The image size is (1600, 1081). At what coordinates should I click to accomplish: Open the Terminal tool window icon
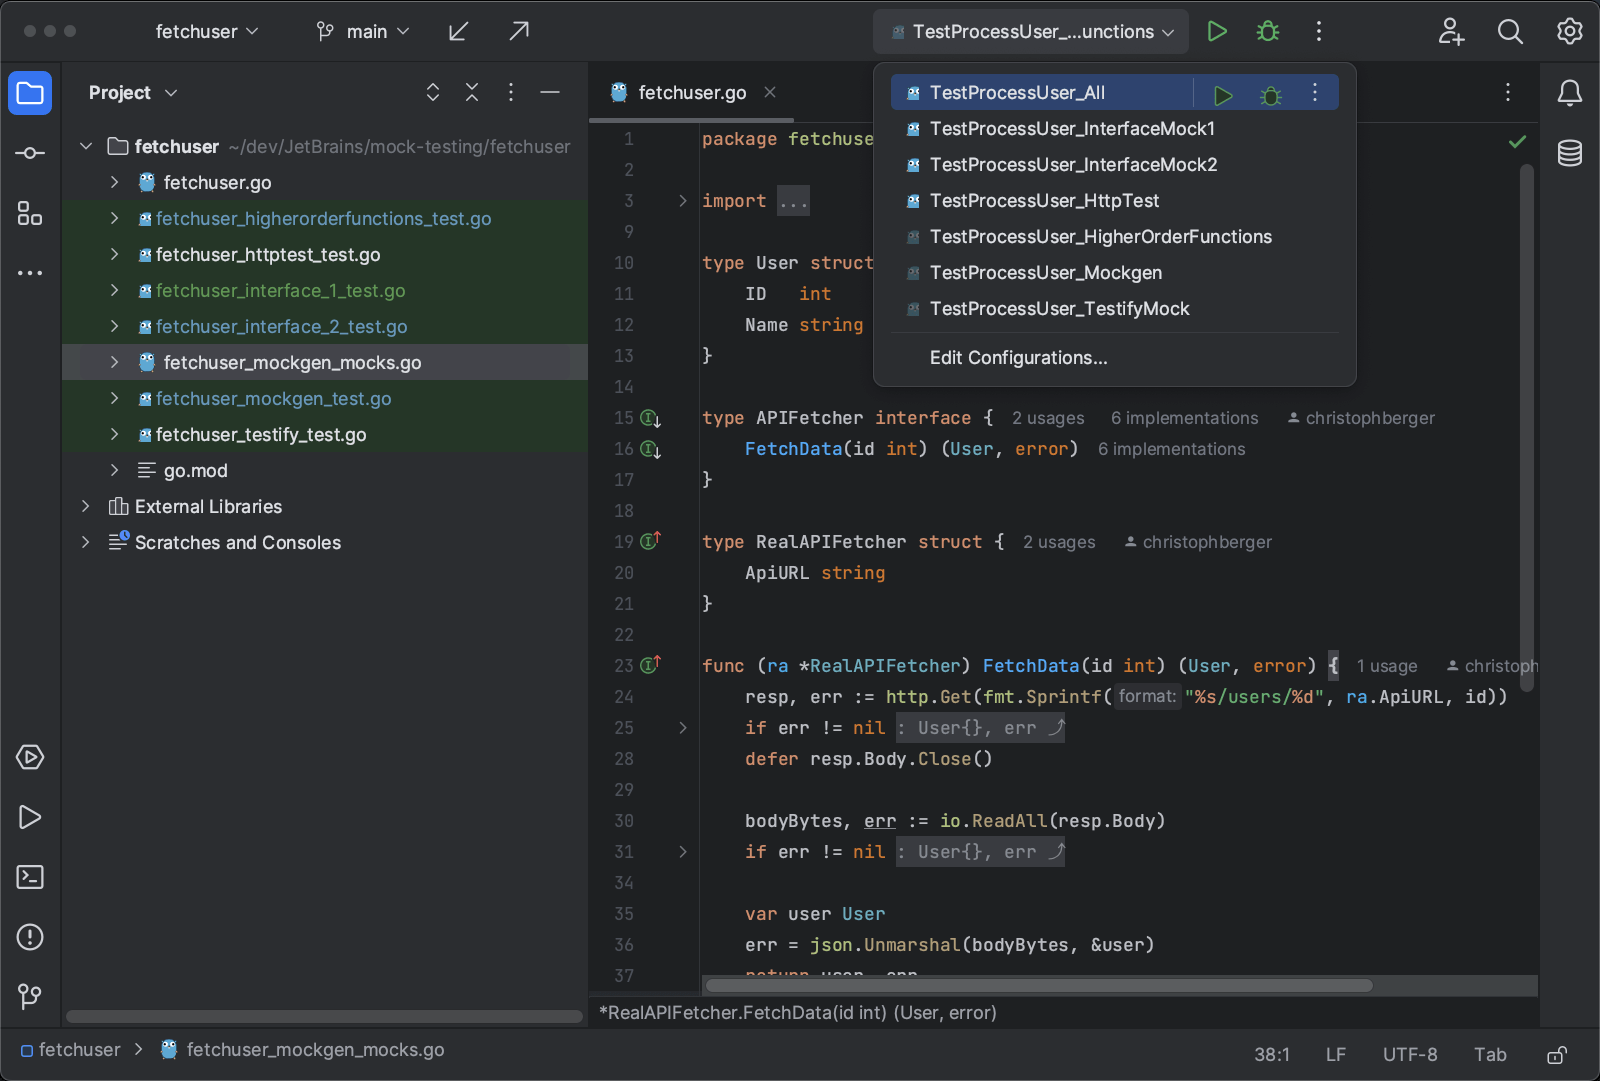click(x=29, y=877)
